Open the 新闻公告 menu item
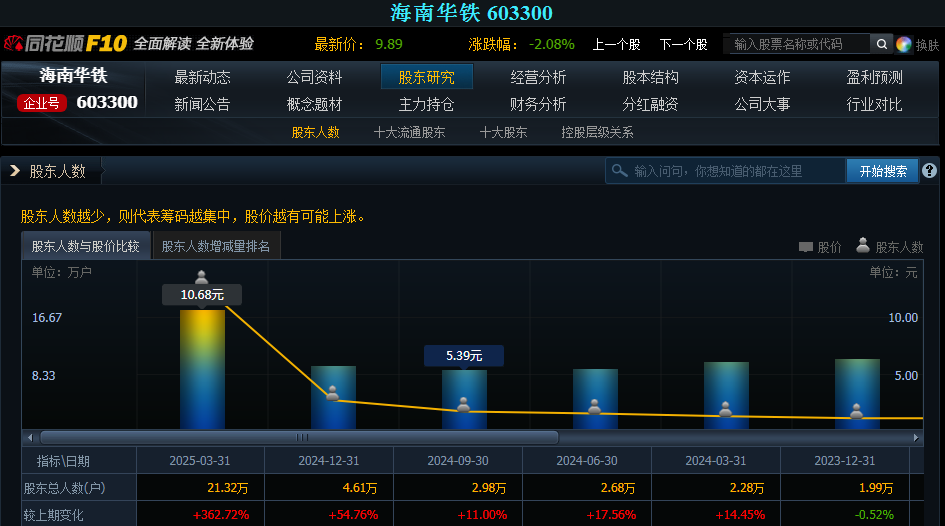 pos(202,104)
